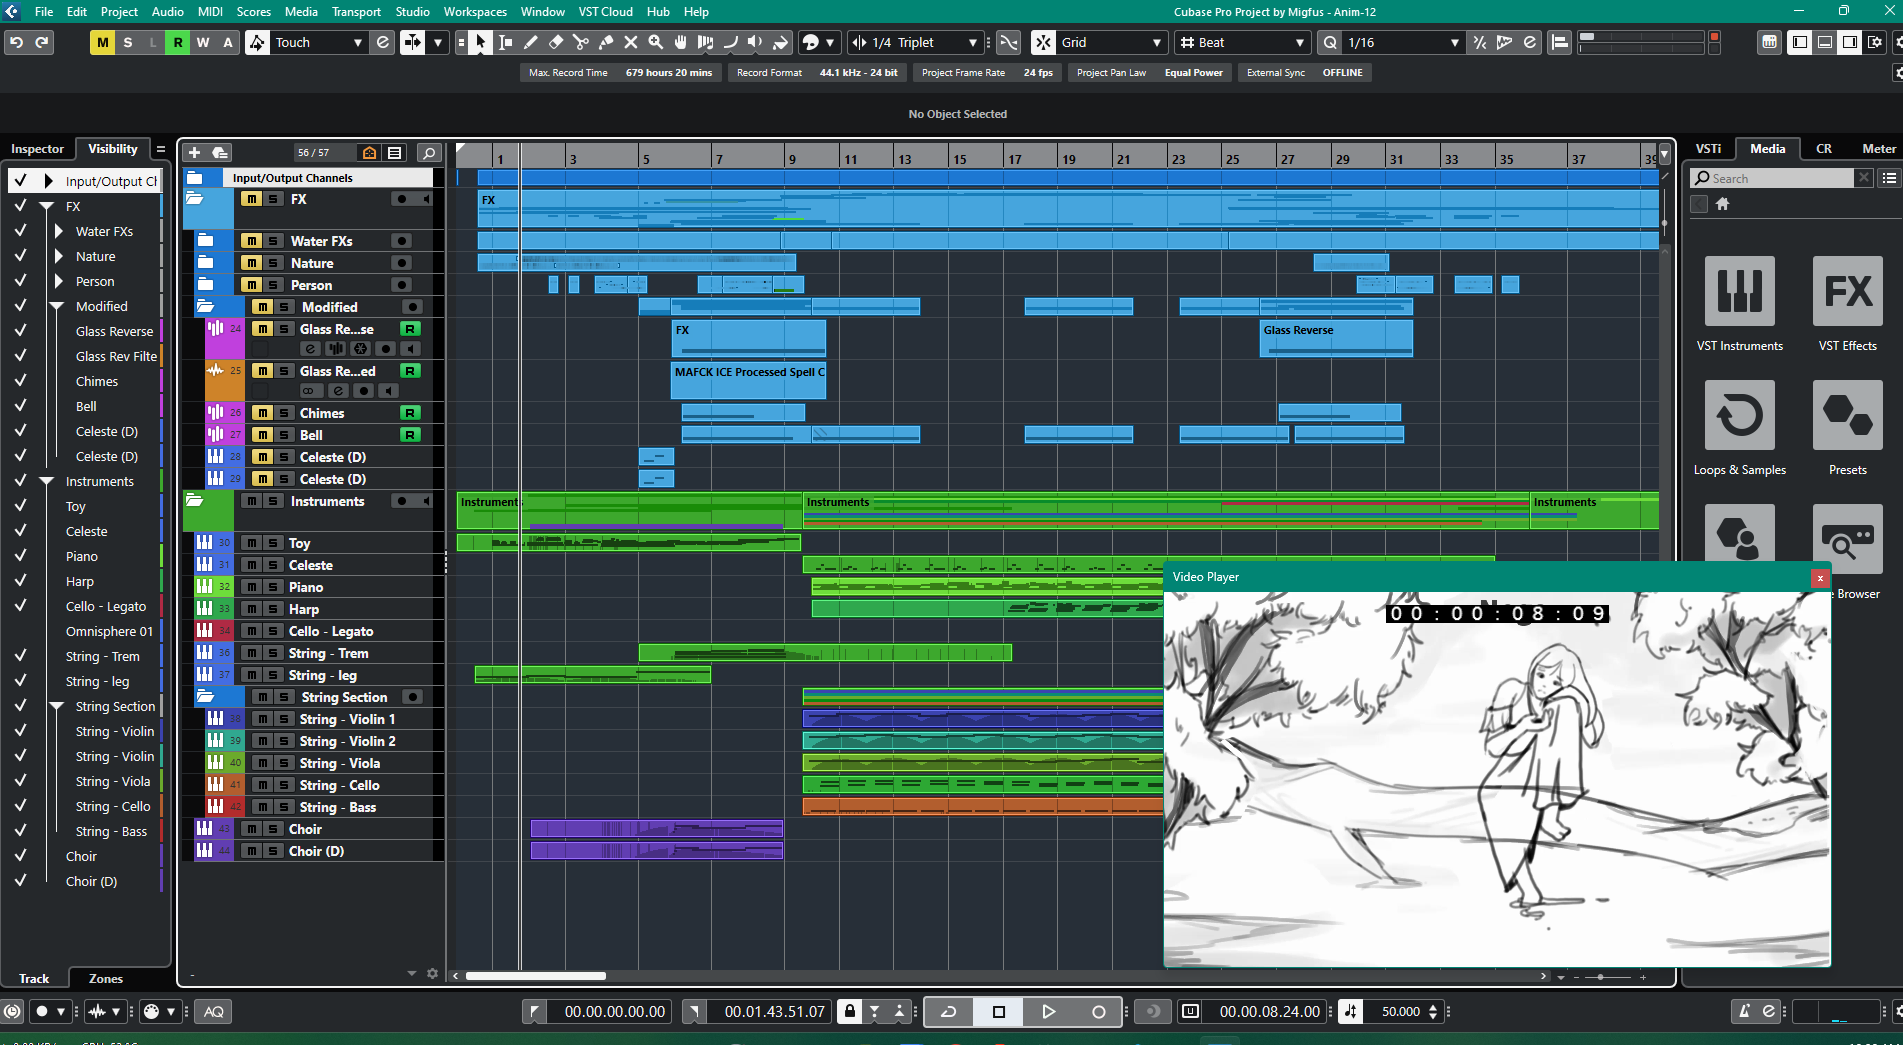Toggle global Mute state M button
Screen dimensions: 1903x1045
pyautogui.click(x=102, y=42)
